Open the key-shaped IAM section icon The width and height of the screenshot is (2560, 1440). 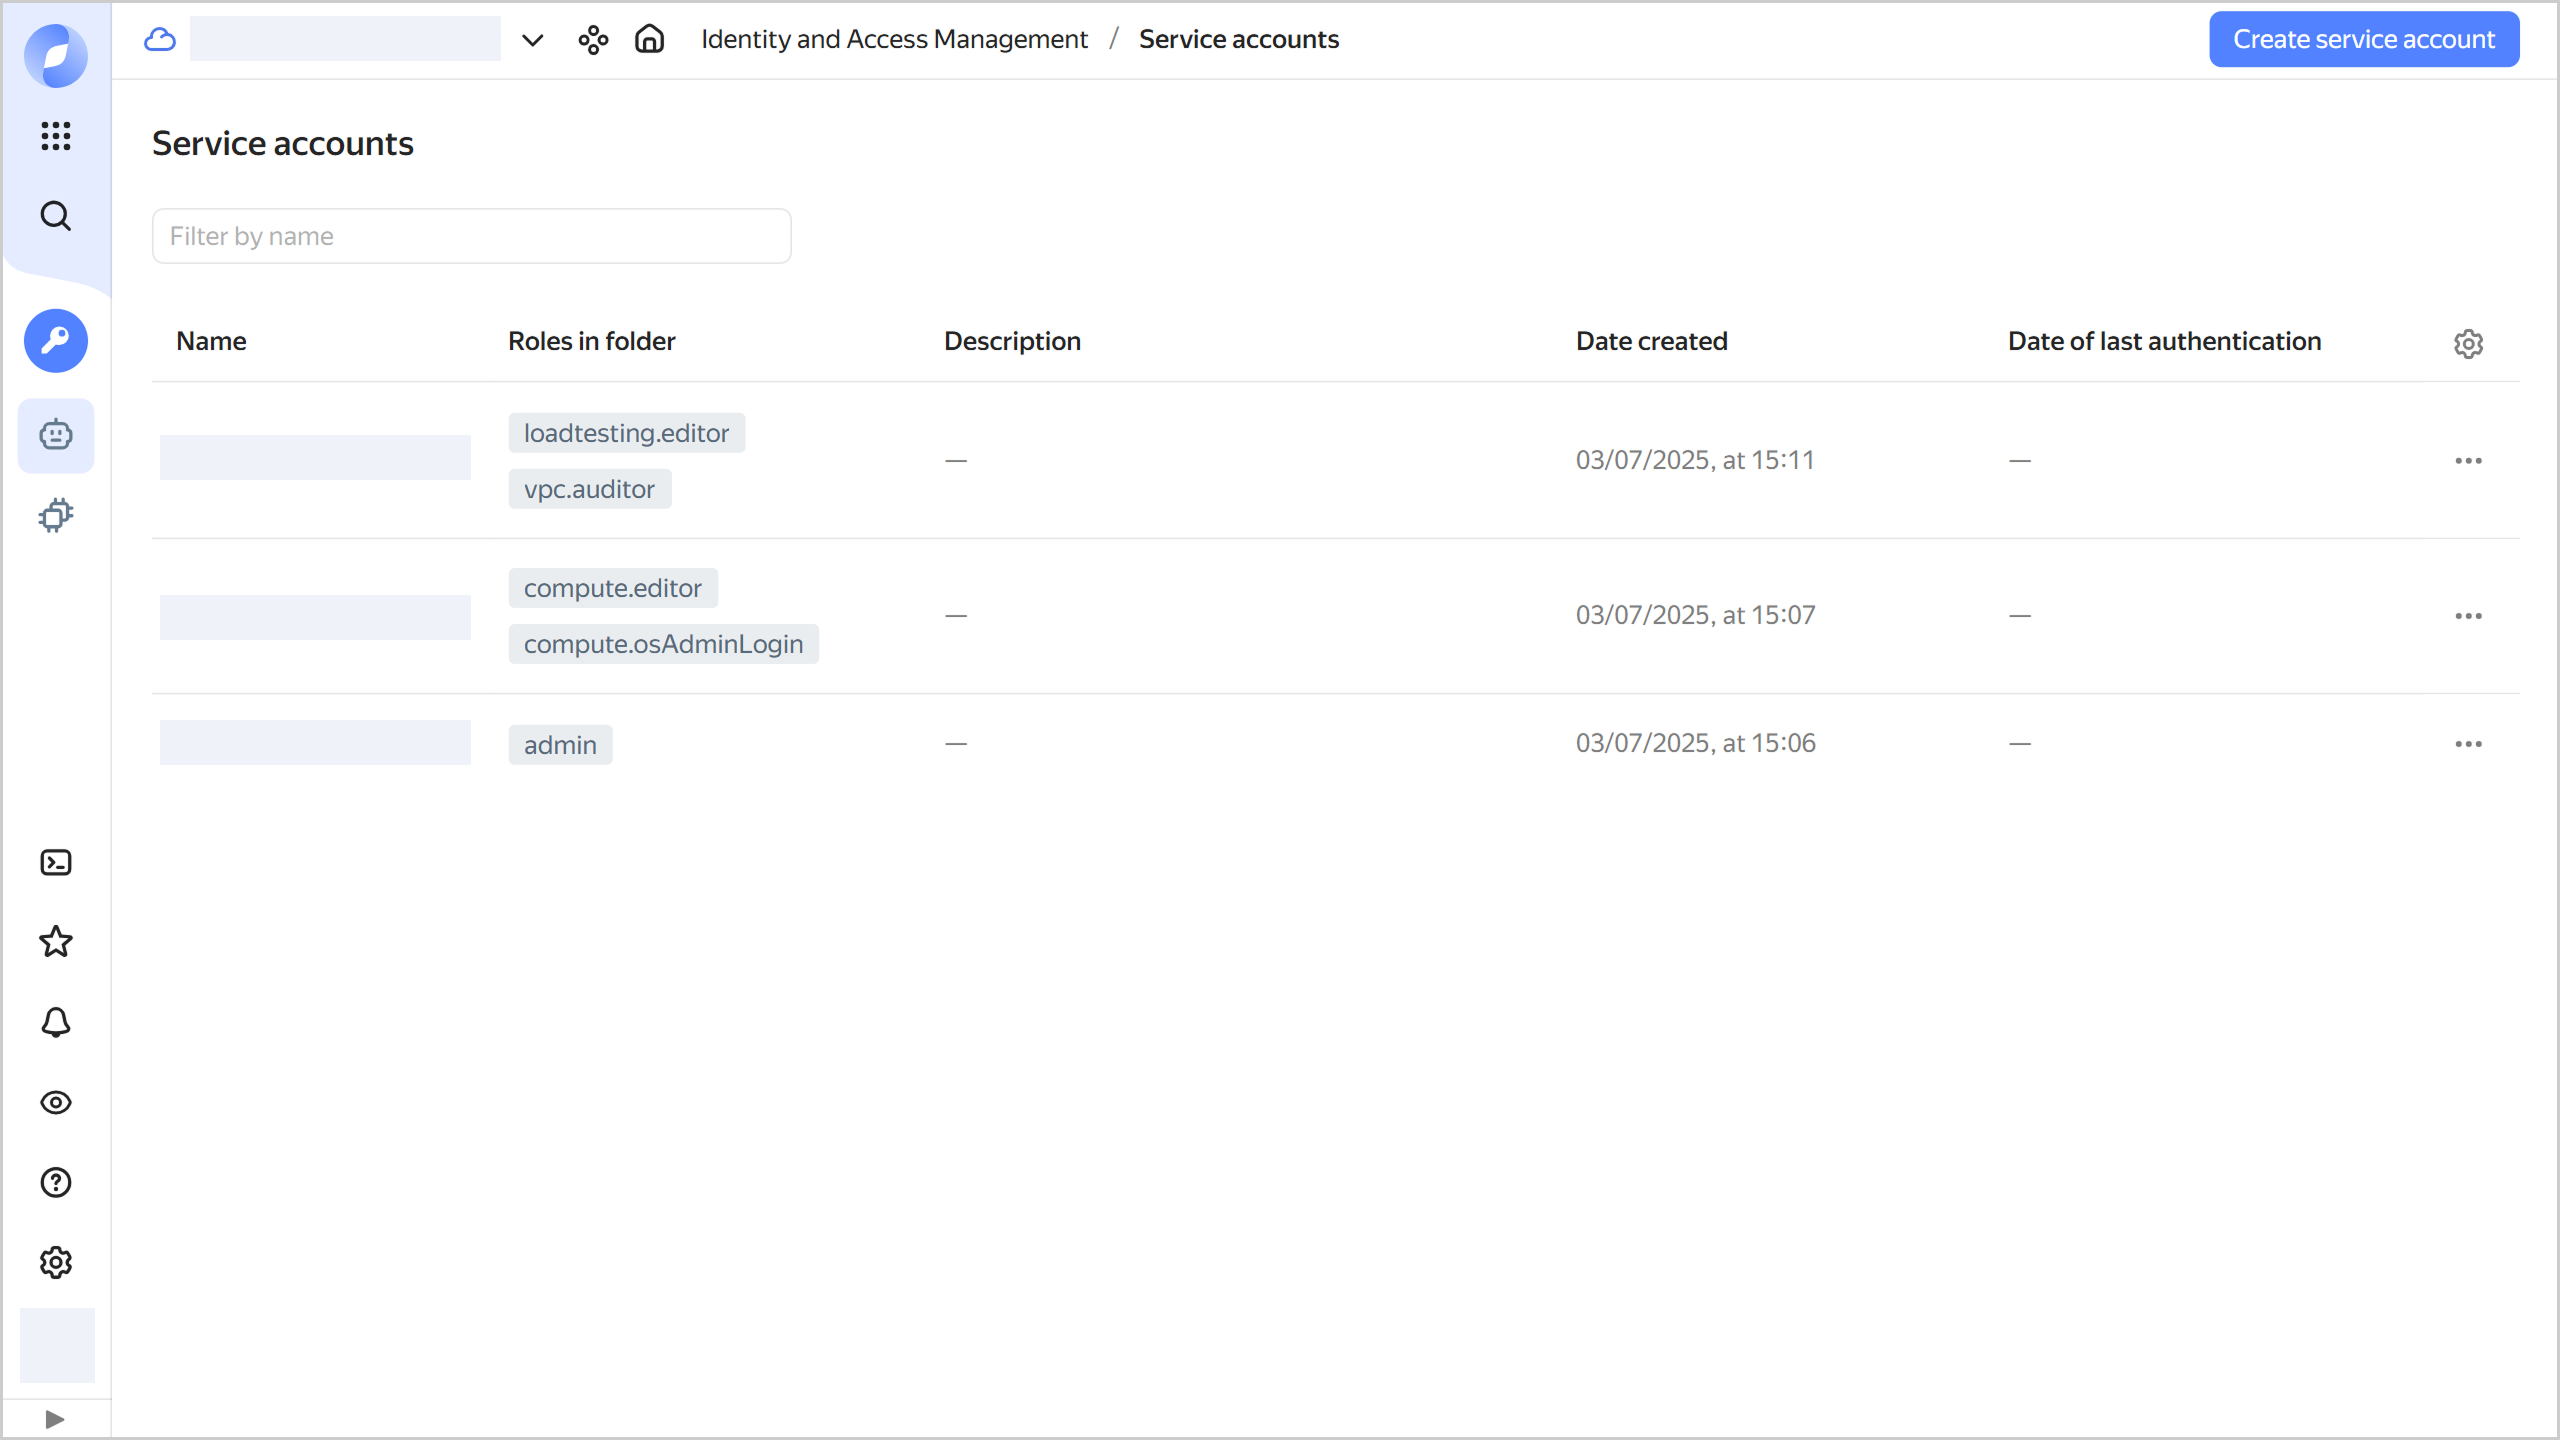[x=55, y=341]
